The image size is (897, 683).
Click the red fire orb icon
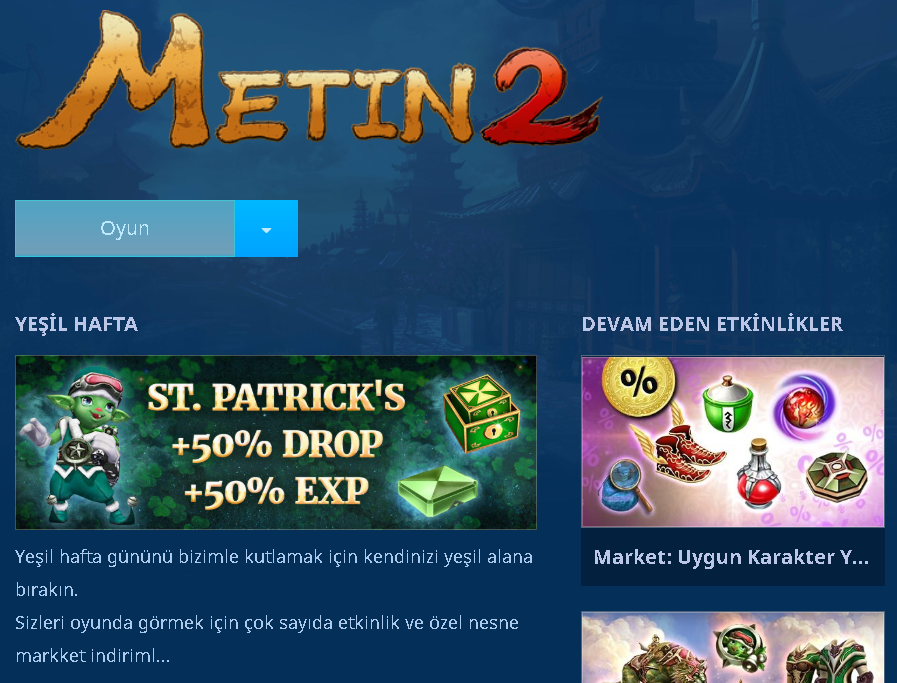click(x=802, y=407)
